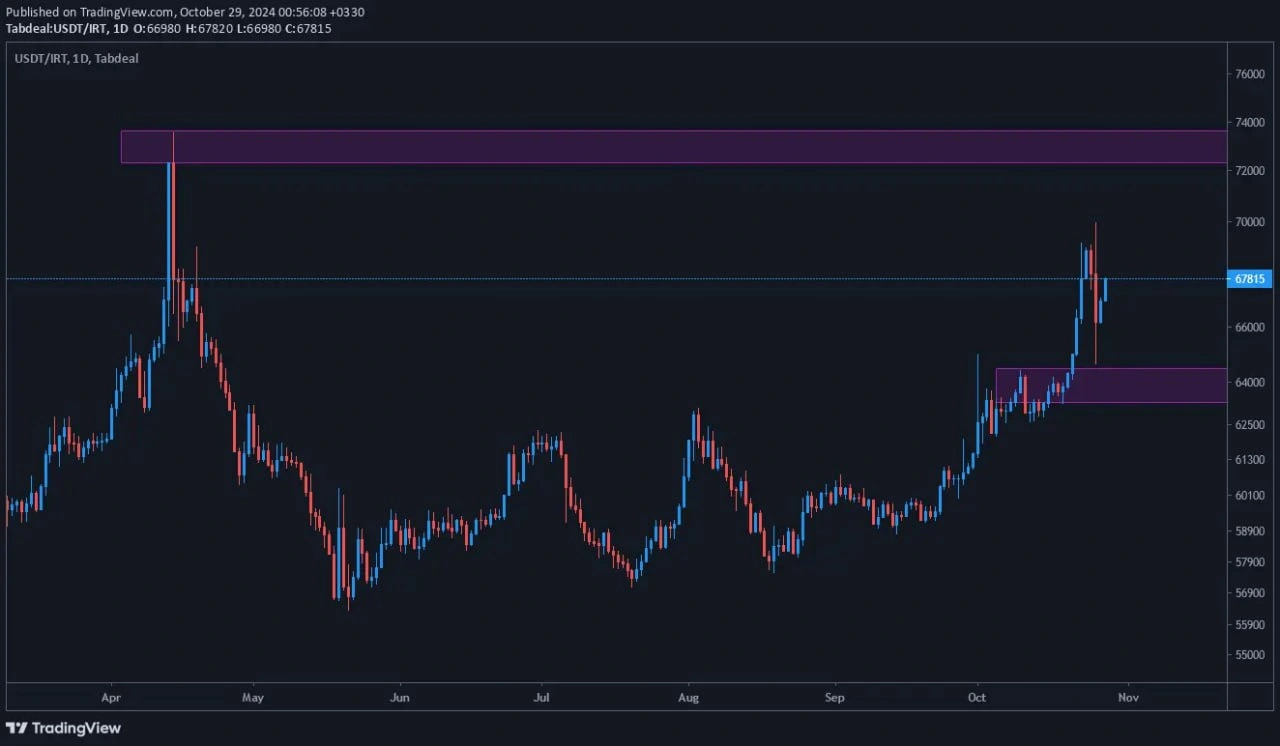Click the Jun label on time axis
The height and width of the screenshot is (746, 1280).
point(399,697)
